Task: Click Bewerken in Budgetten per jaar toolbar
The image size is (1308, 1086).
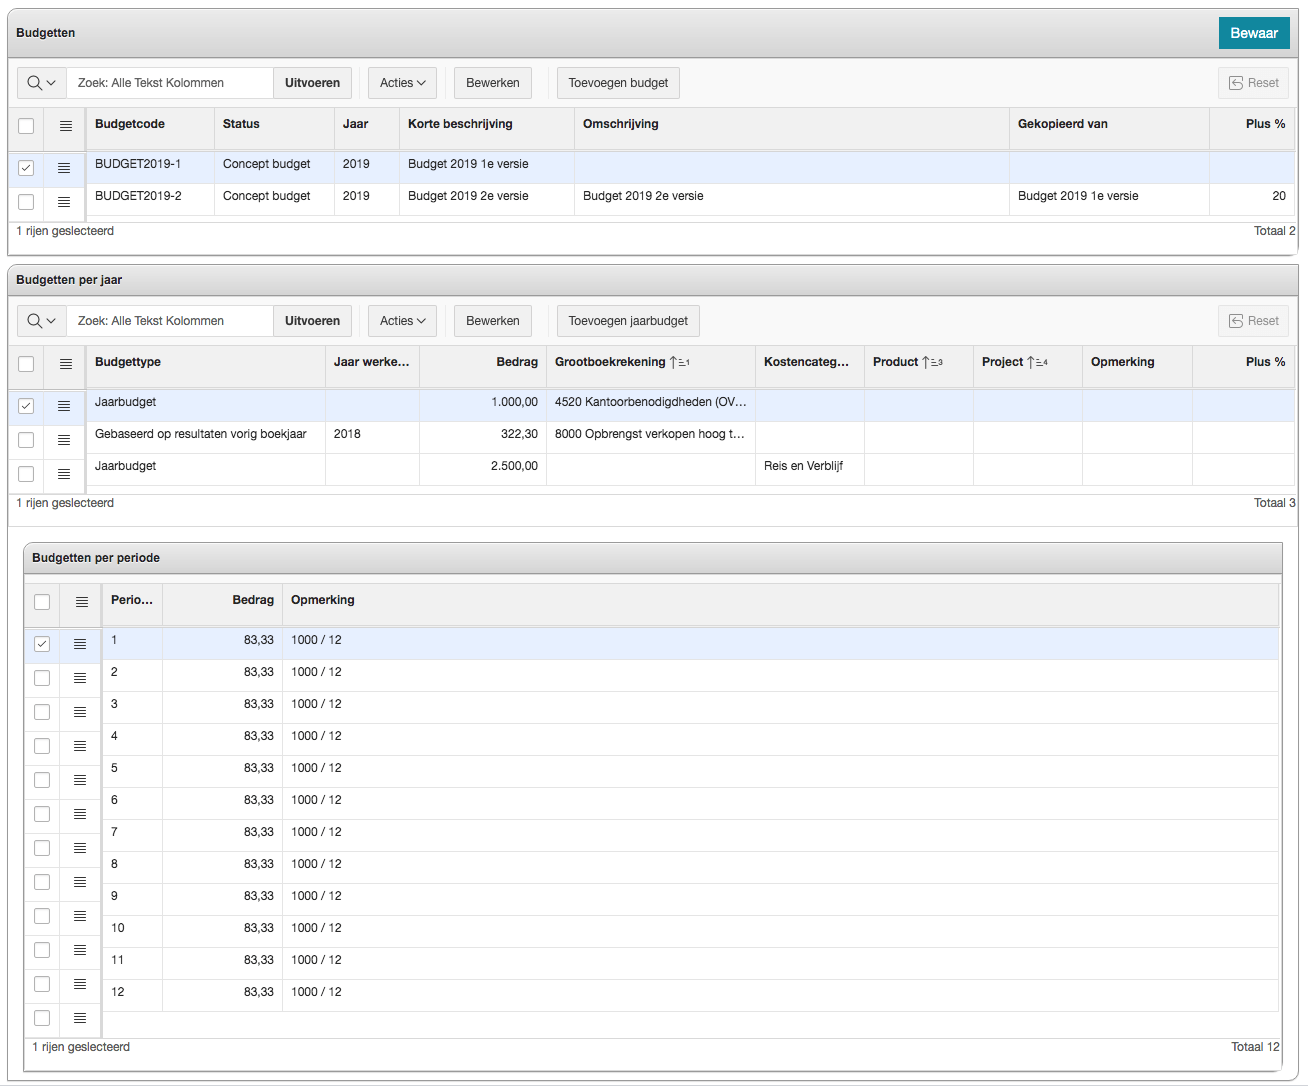Action: (x=493, y=321)
